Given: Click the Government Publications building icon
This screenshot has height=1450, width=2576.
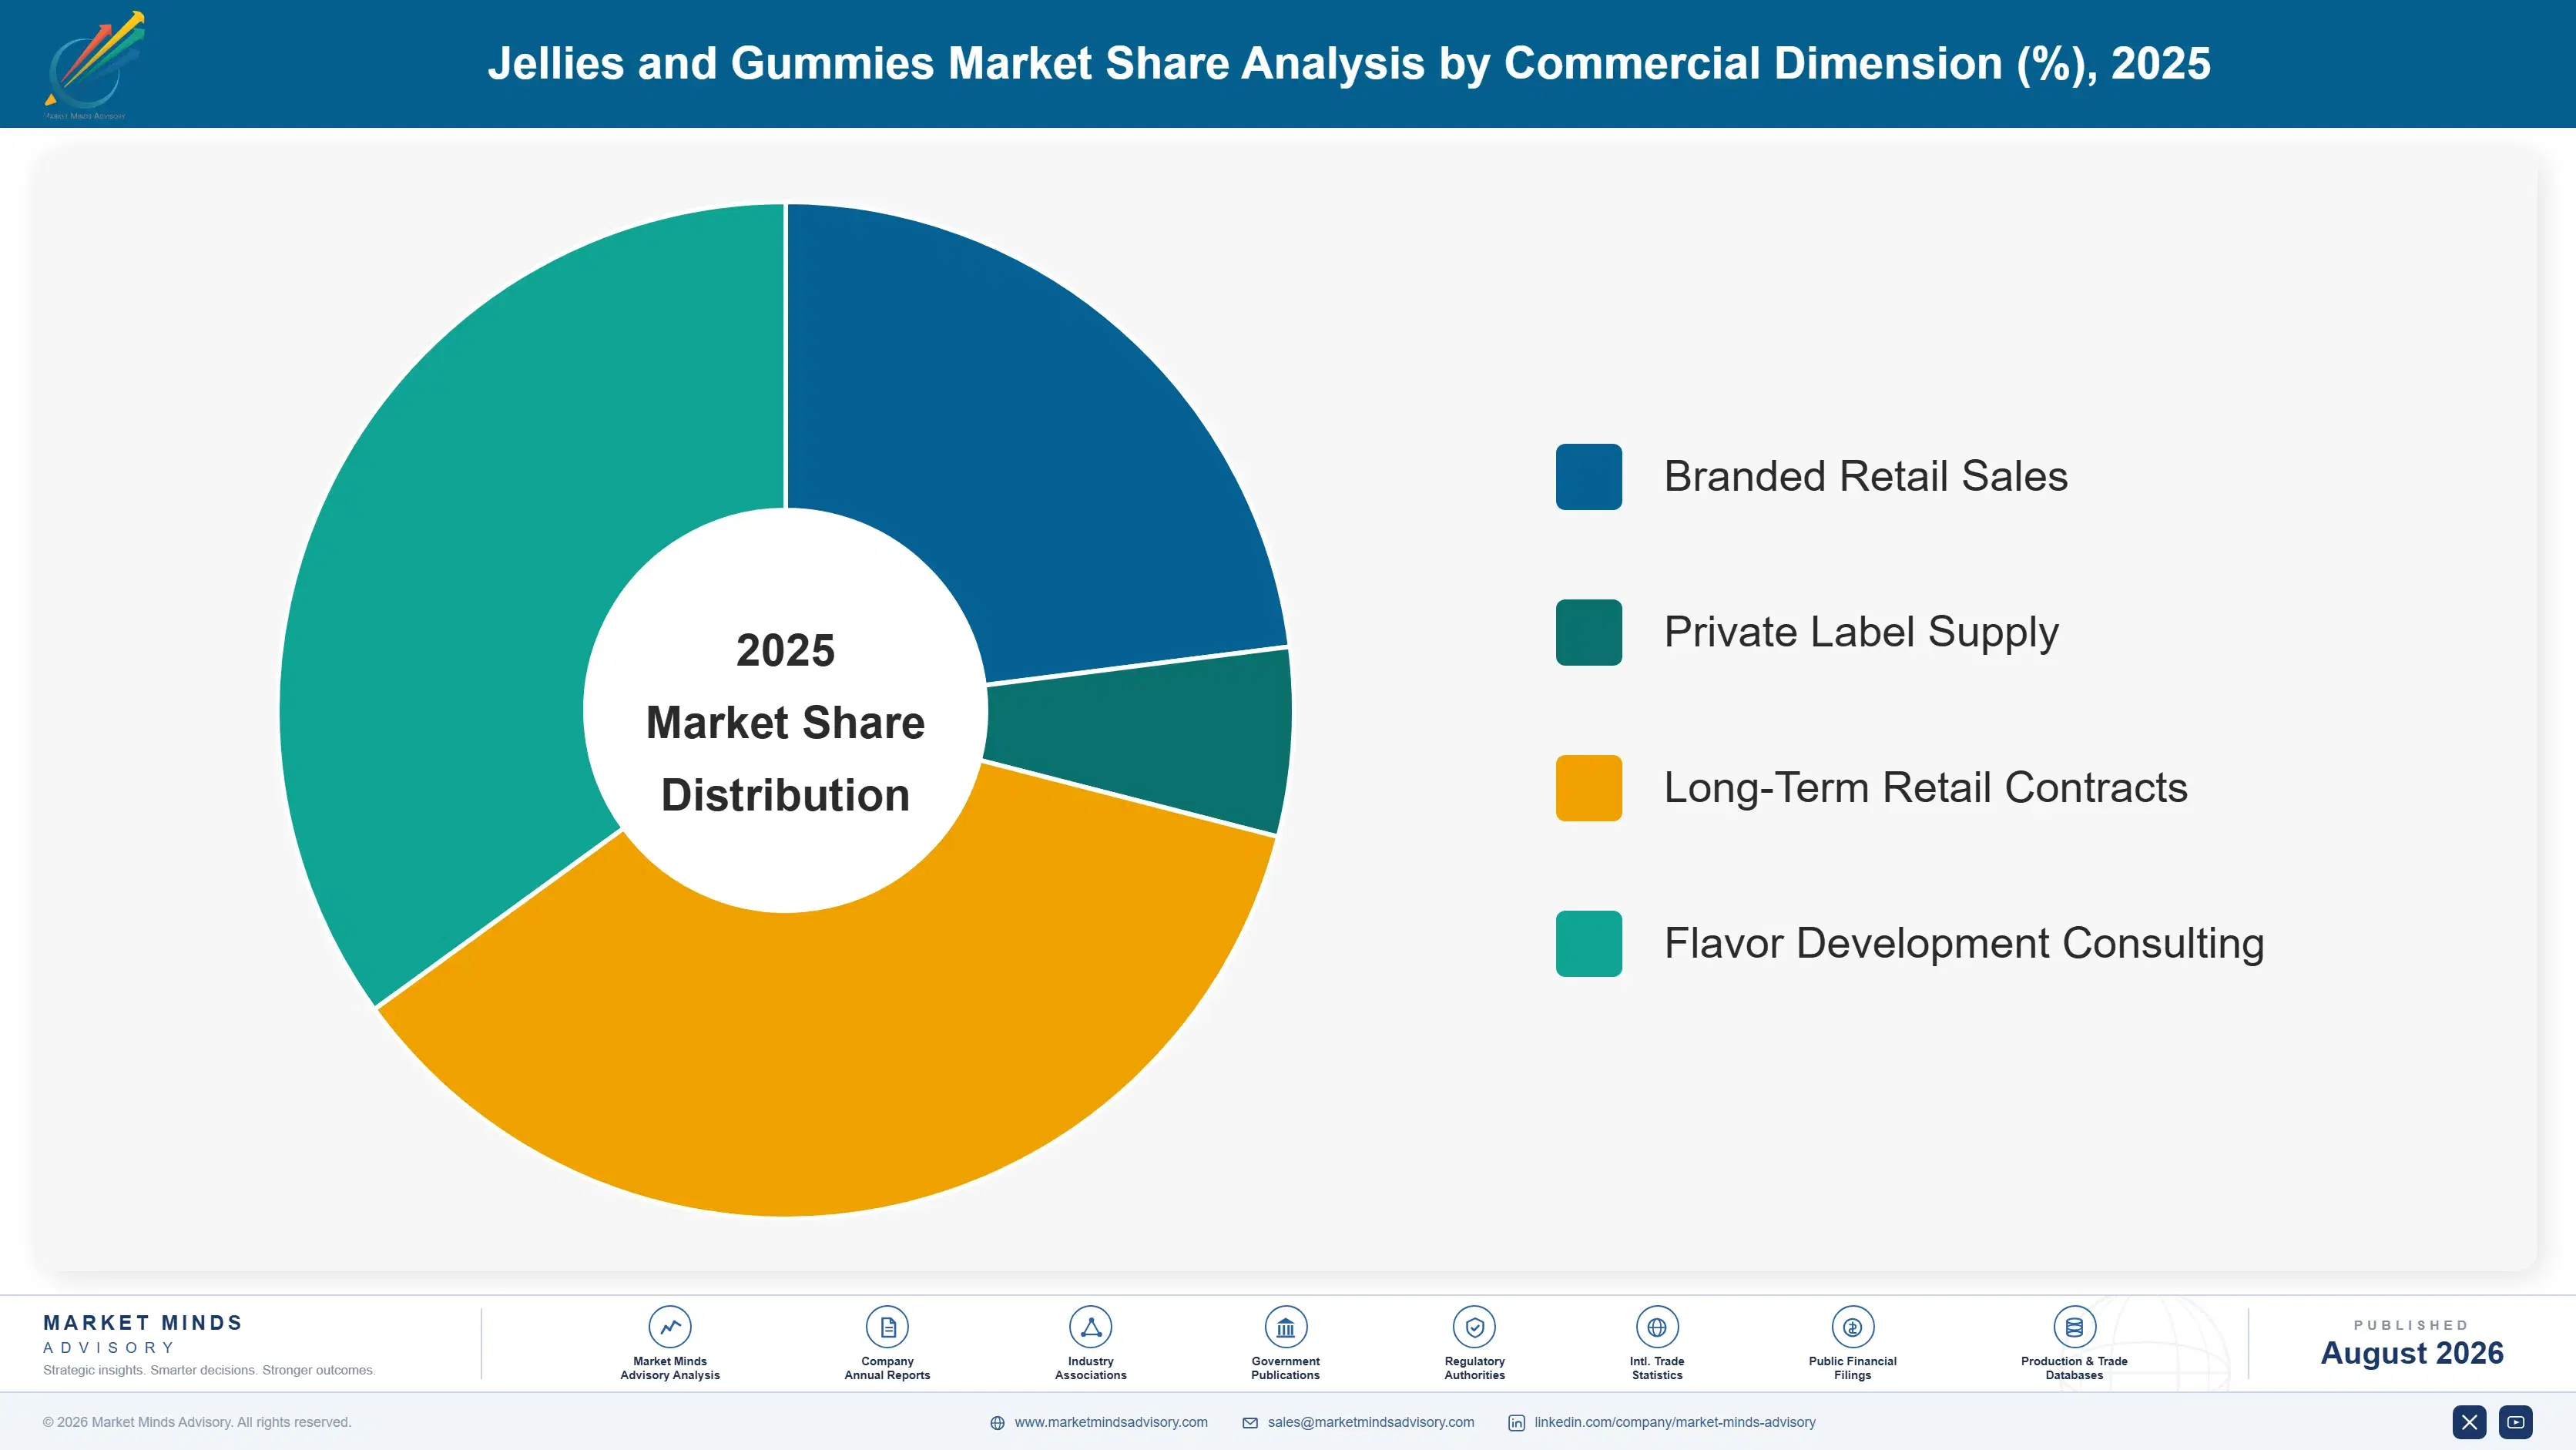Looking at the screenshot, I should click(x=1285, y=1327).
